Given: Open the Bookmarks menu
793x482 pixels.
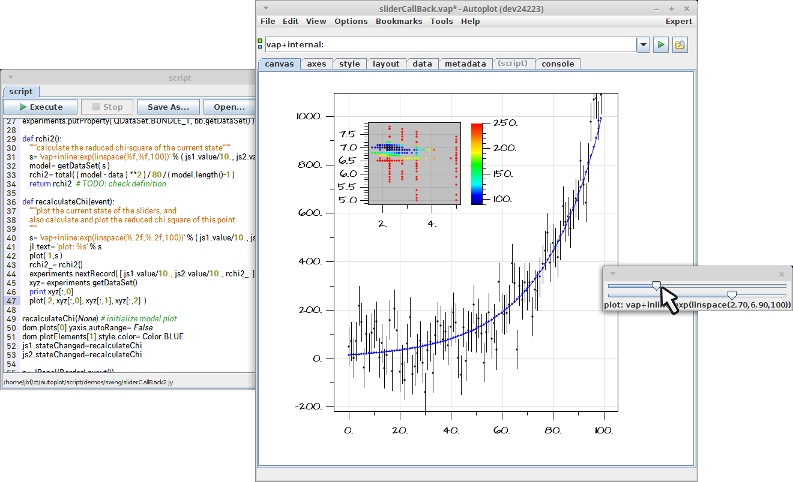Looking at the screenshot, I should coord(399,21).
